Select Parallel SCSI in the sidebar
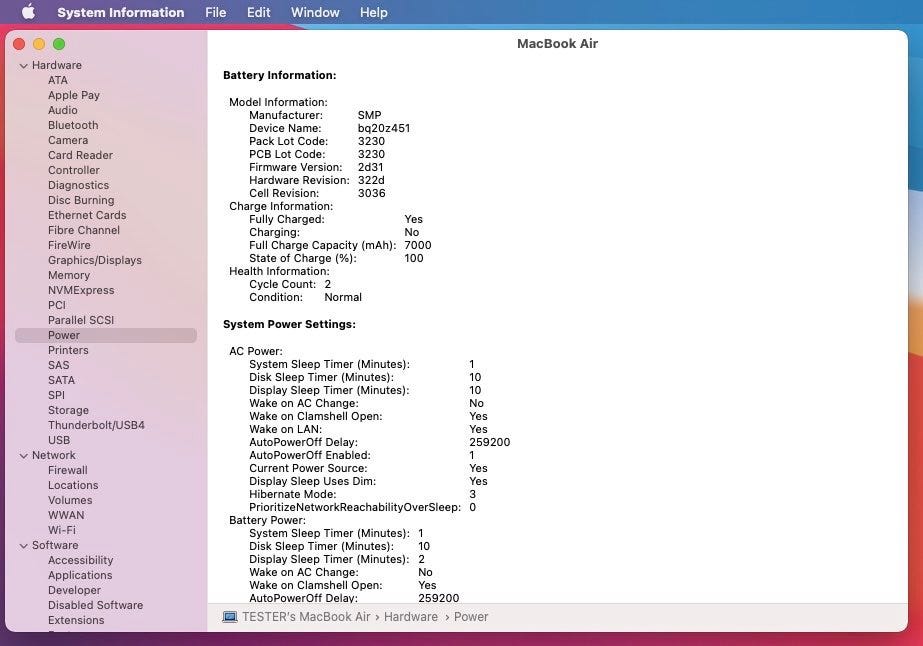 point(81,320)
